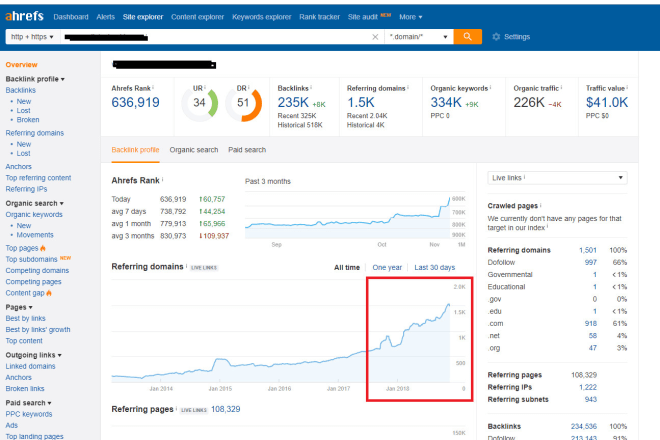The width and height of the screenshot is (660, 440).
Task: Switch to the Organic search tab
Action: coord(194,150)
